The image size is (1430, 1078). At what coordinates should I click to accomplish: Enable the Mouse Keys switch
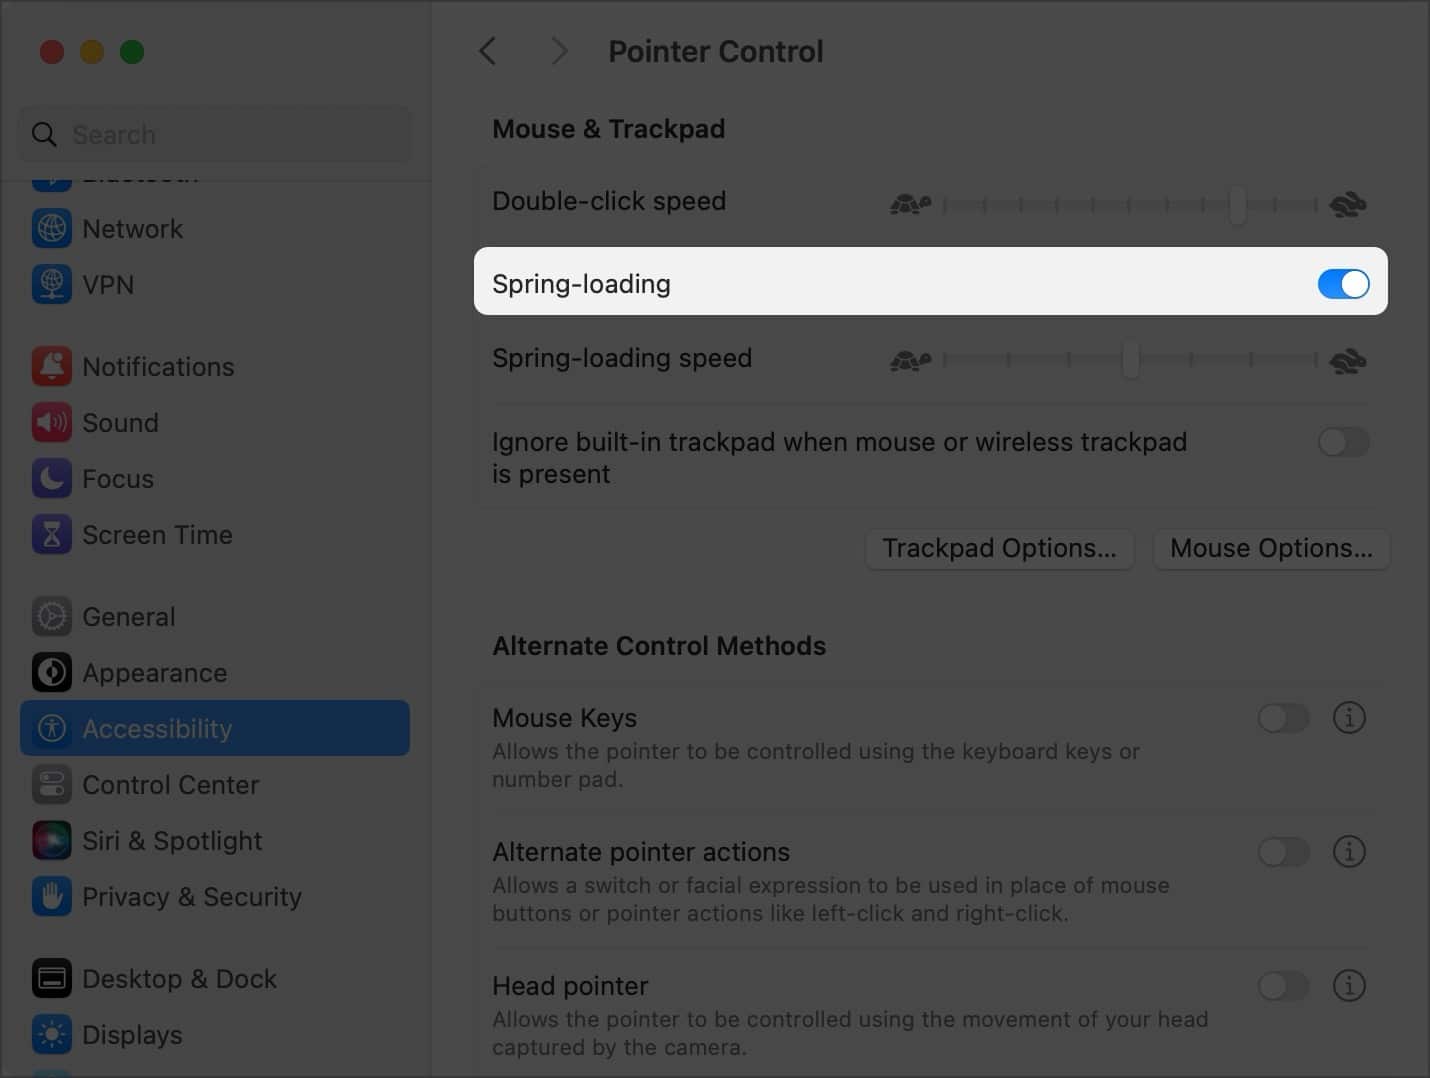click(x=1284, y=718)
